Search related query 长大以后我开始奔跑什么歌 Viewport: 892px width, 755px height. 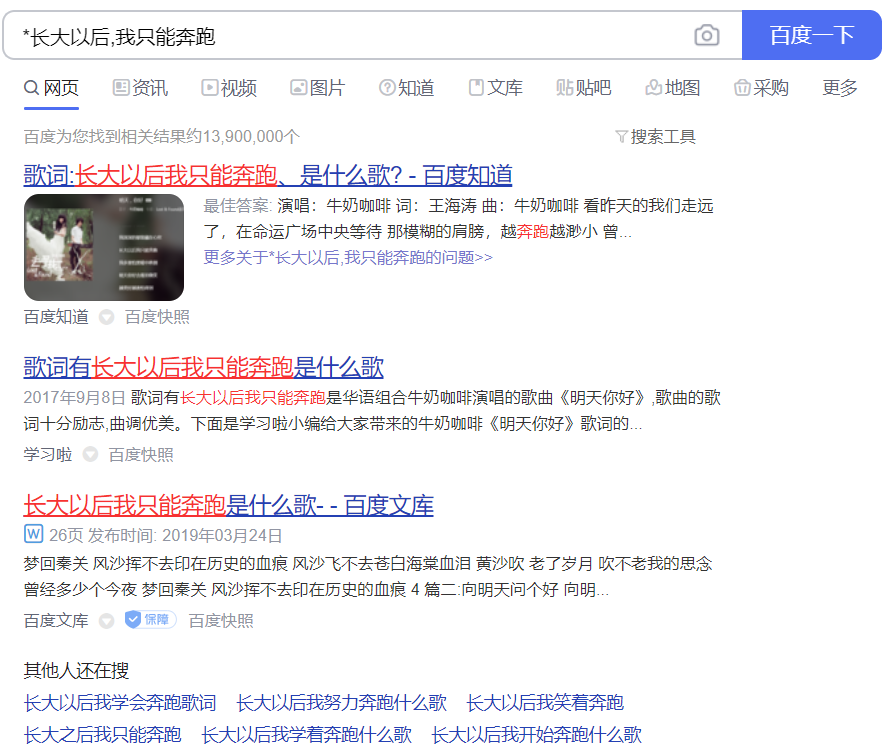[536, 735]
